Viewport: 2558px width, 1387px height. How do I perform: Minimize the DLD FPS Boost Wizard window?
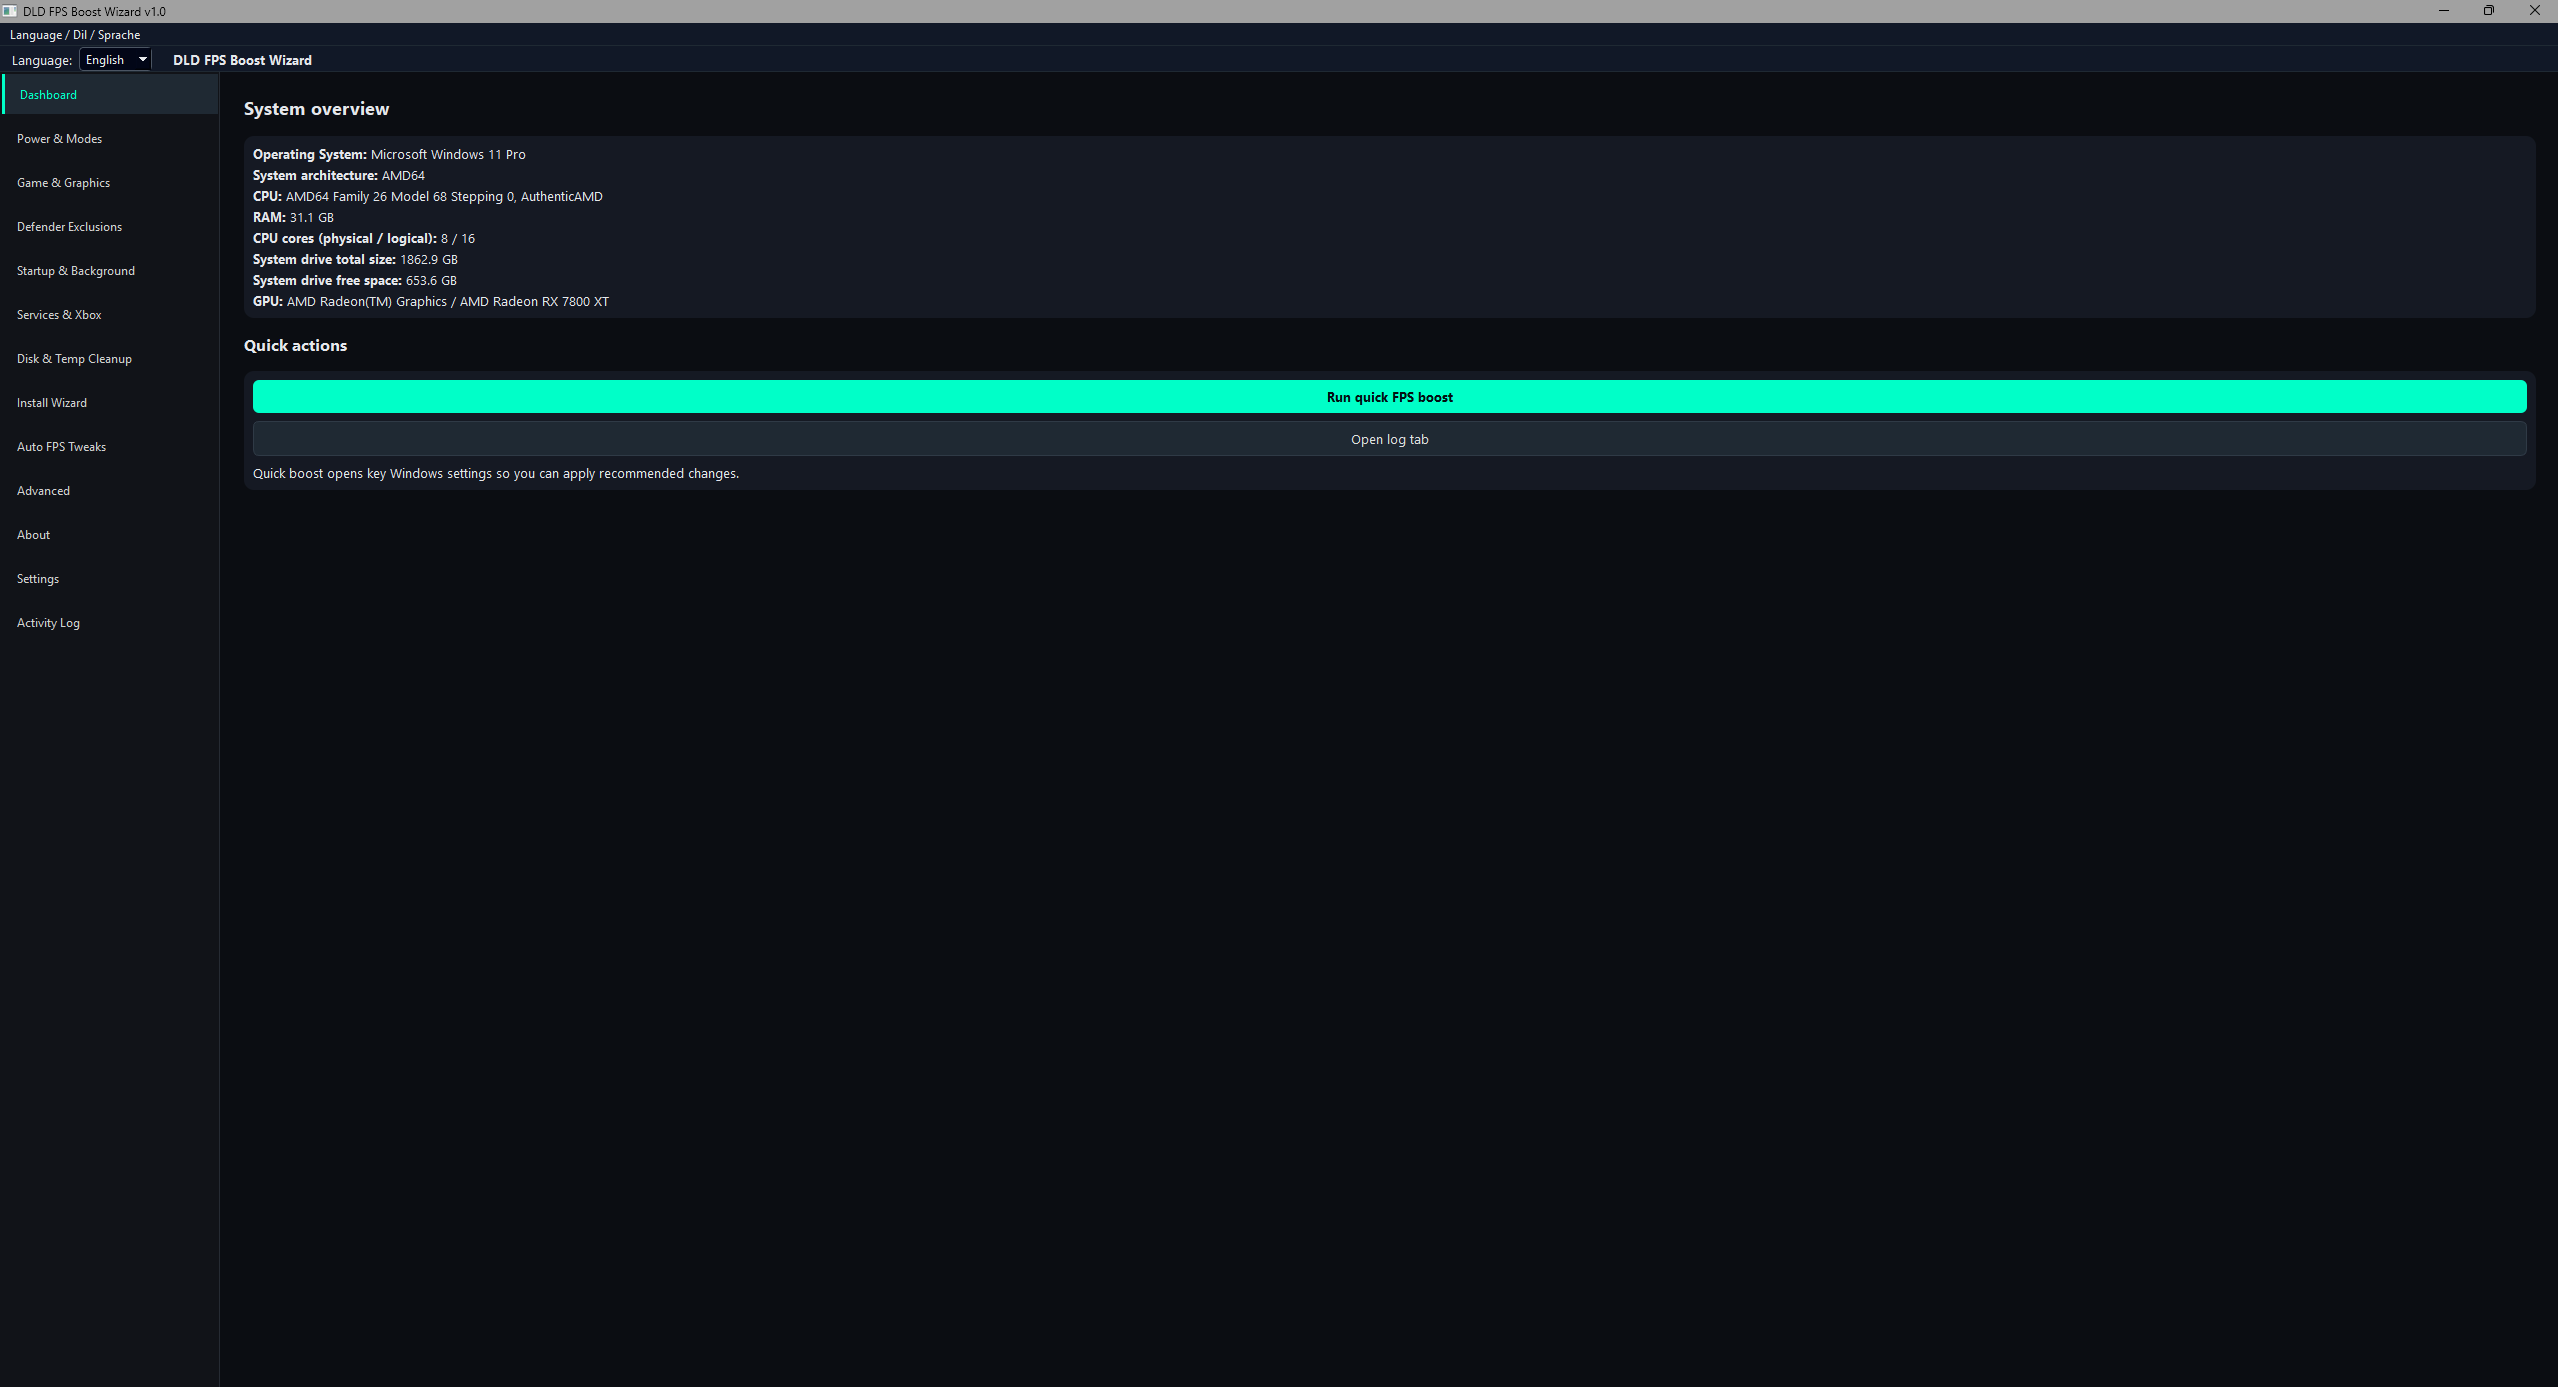pos(2443,11)
